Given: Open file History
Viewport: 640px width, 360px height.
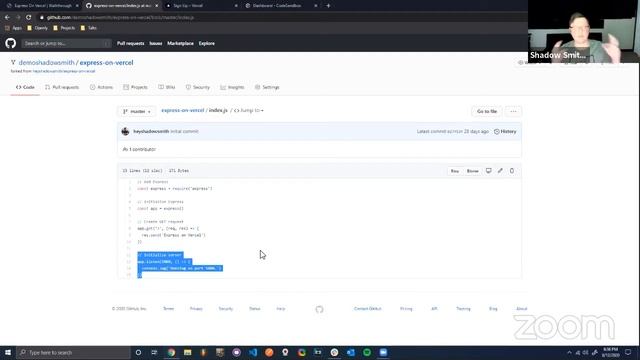Looking at the screenshot, I should coord(505,131).
